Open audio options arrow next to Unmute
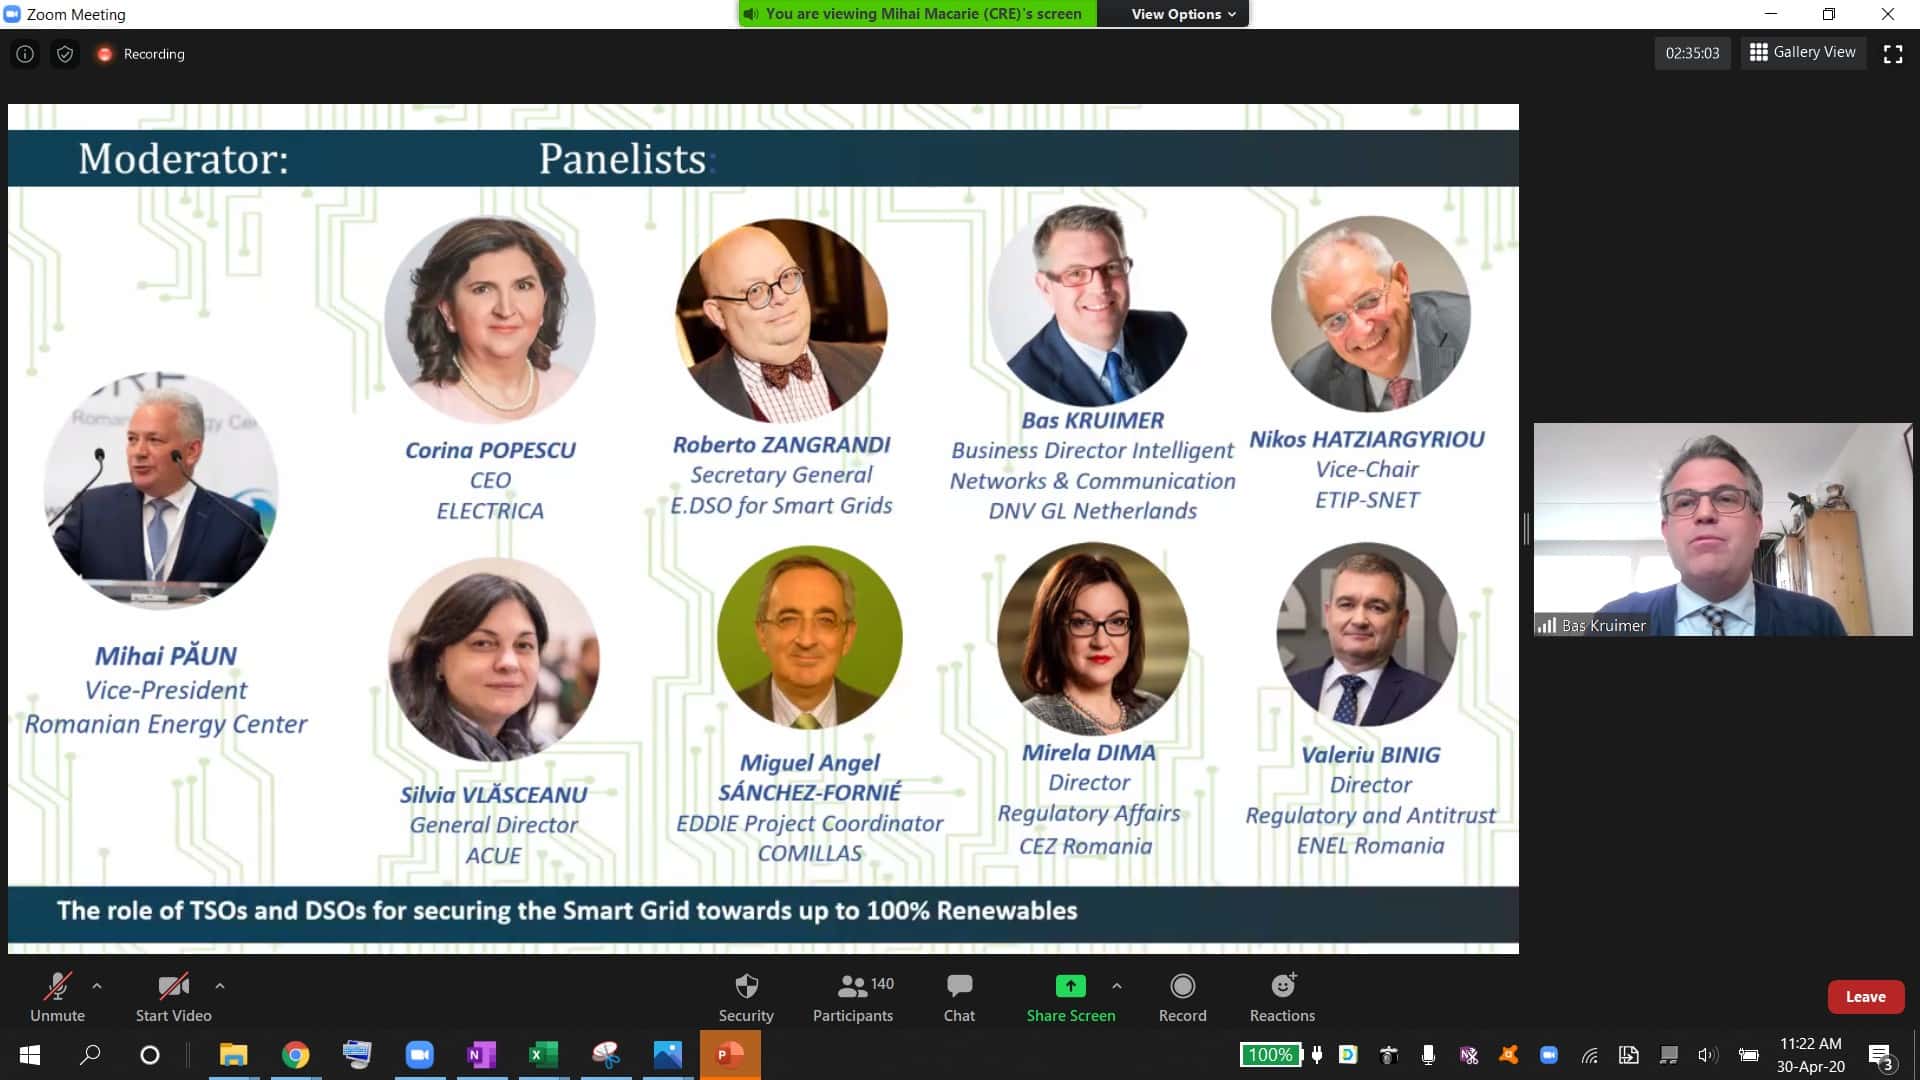1920x1080 pixels. tap(97, 986)
